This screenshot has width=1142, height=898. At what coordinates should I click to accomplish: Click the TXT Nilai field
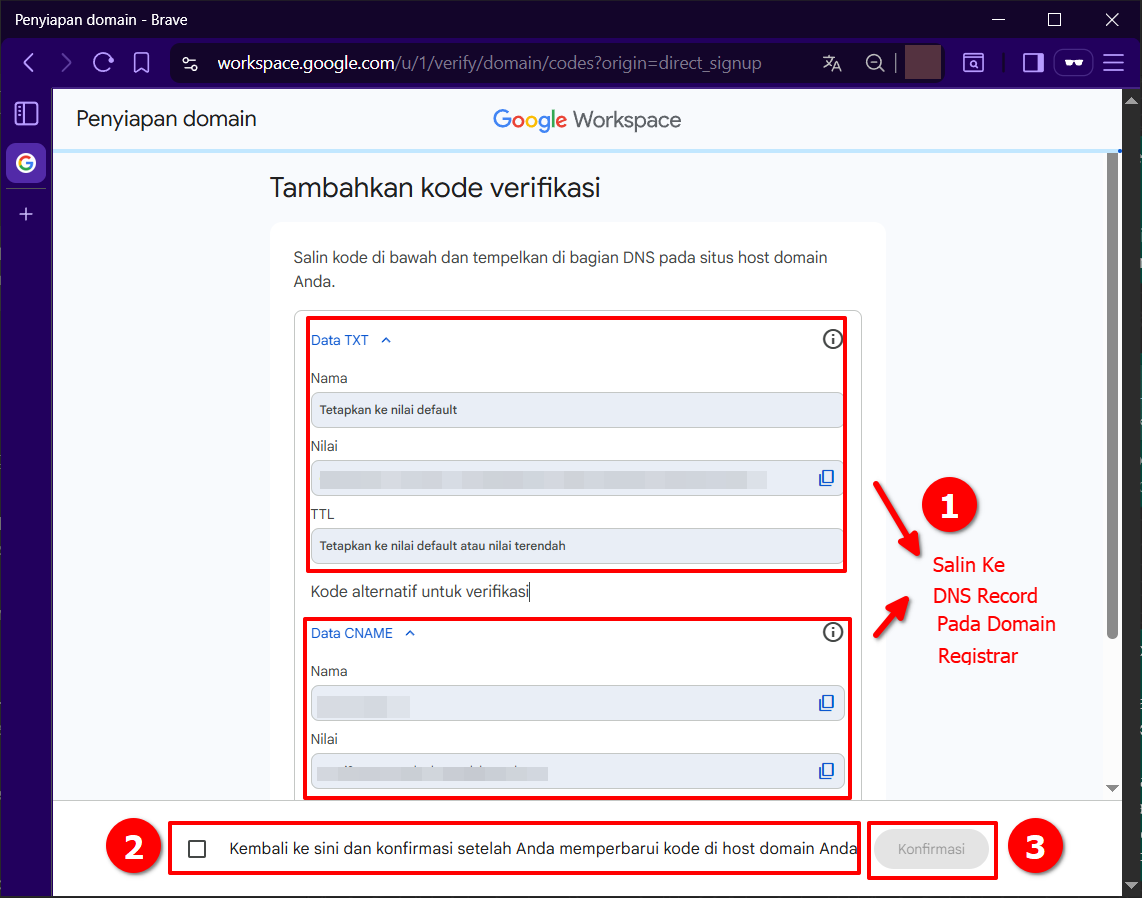point(577,478)
